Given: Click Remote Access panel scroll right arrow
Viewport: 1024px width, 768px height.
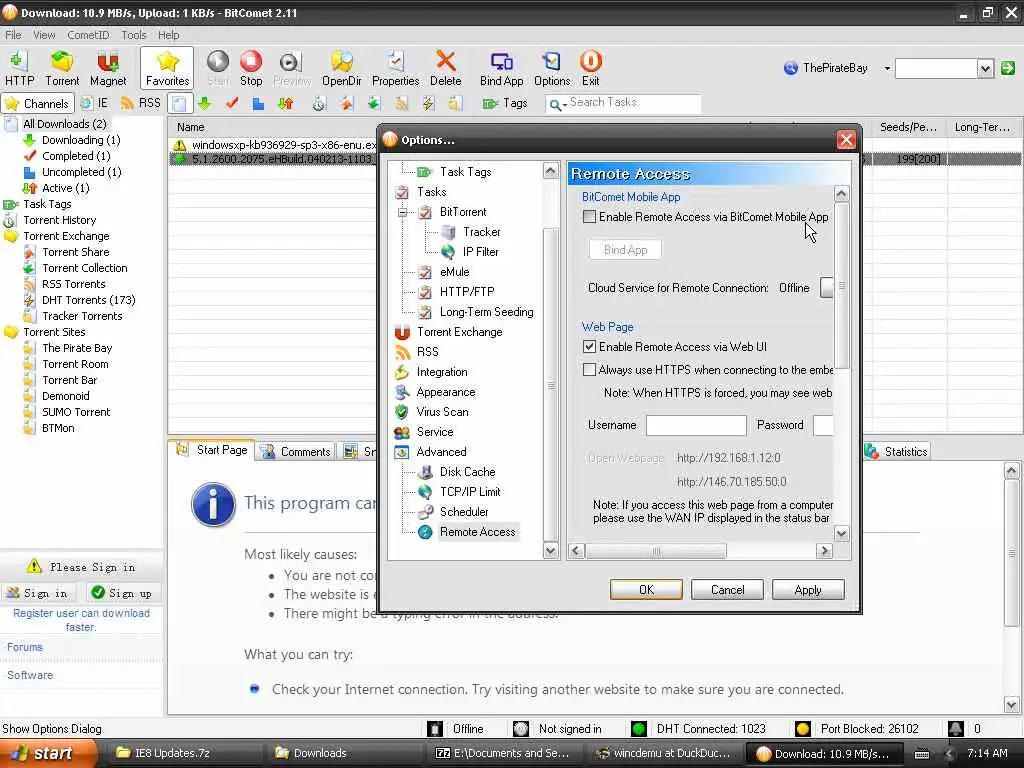Looking at the screenshot, I should [824, 551].
